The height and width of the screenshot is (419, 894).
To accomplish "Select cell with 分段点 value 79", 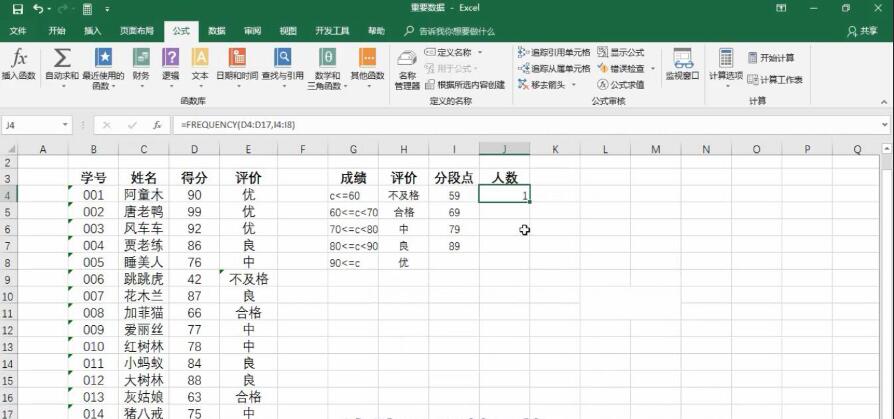I will (x=454, y=229).
